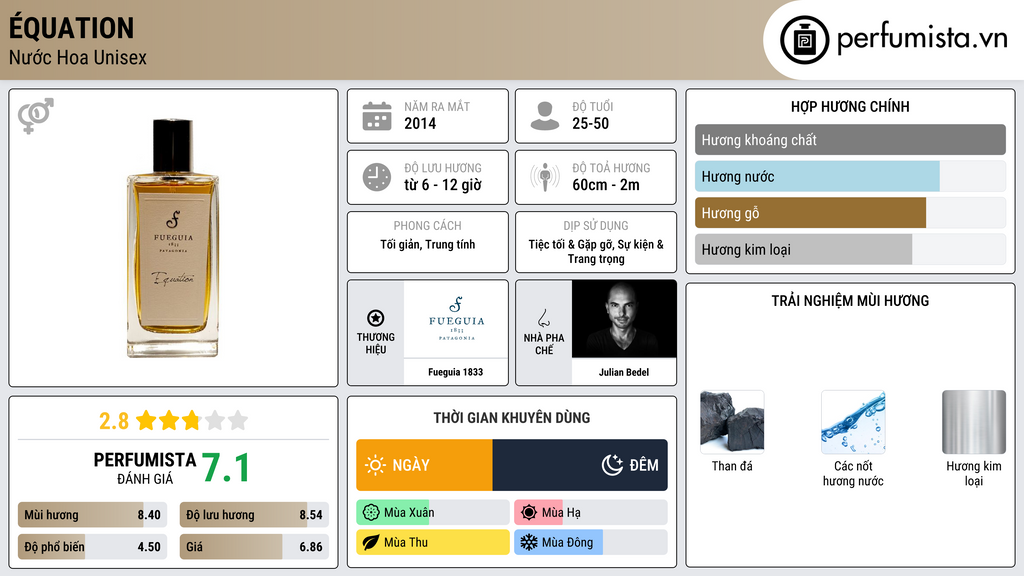
Task: Click the launch year value 2014
Action: coord(420,124)
